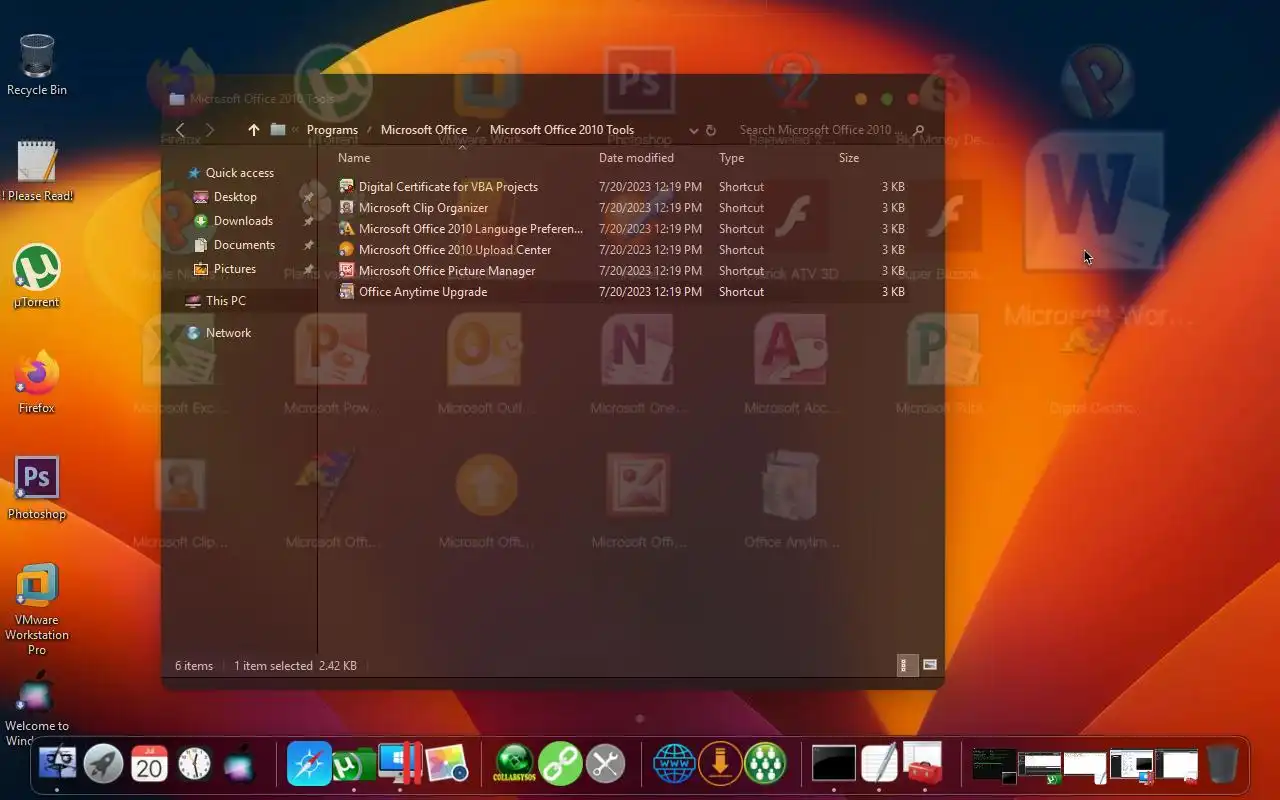Image resolution: width=1280 pixels, height=800 pixels.
Task: Click '6 items' in the status bar
Action: coord(194,666)
